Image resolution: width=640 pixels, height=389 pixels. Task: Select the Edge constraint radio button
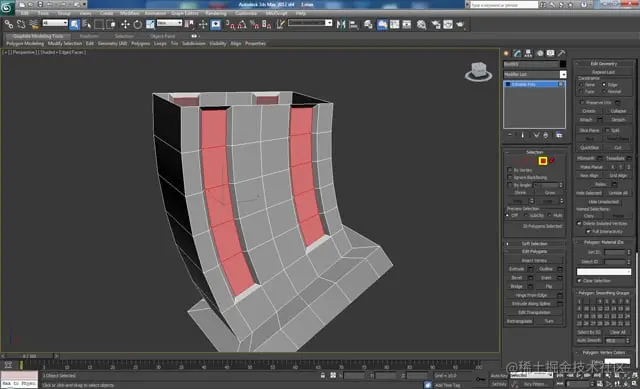[604, 84]
